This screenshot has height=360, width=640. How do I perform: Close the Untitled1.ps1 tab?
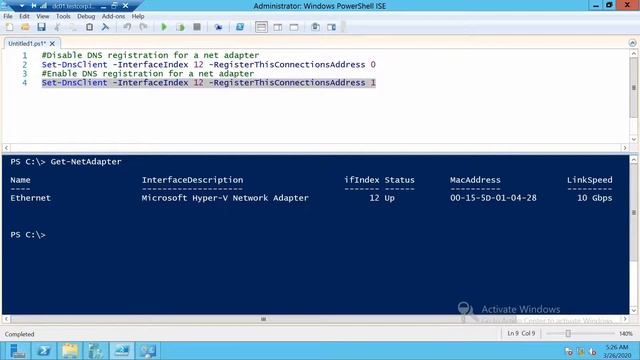point(52,43)
